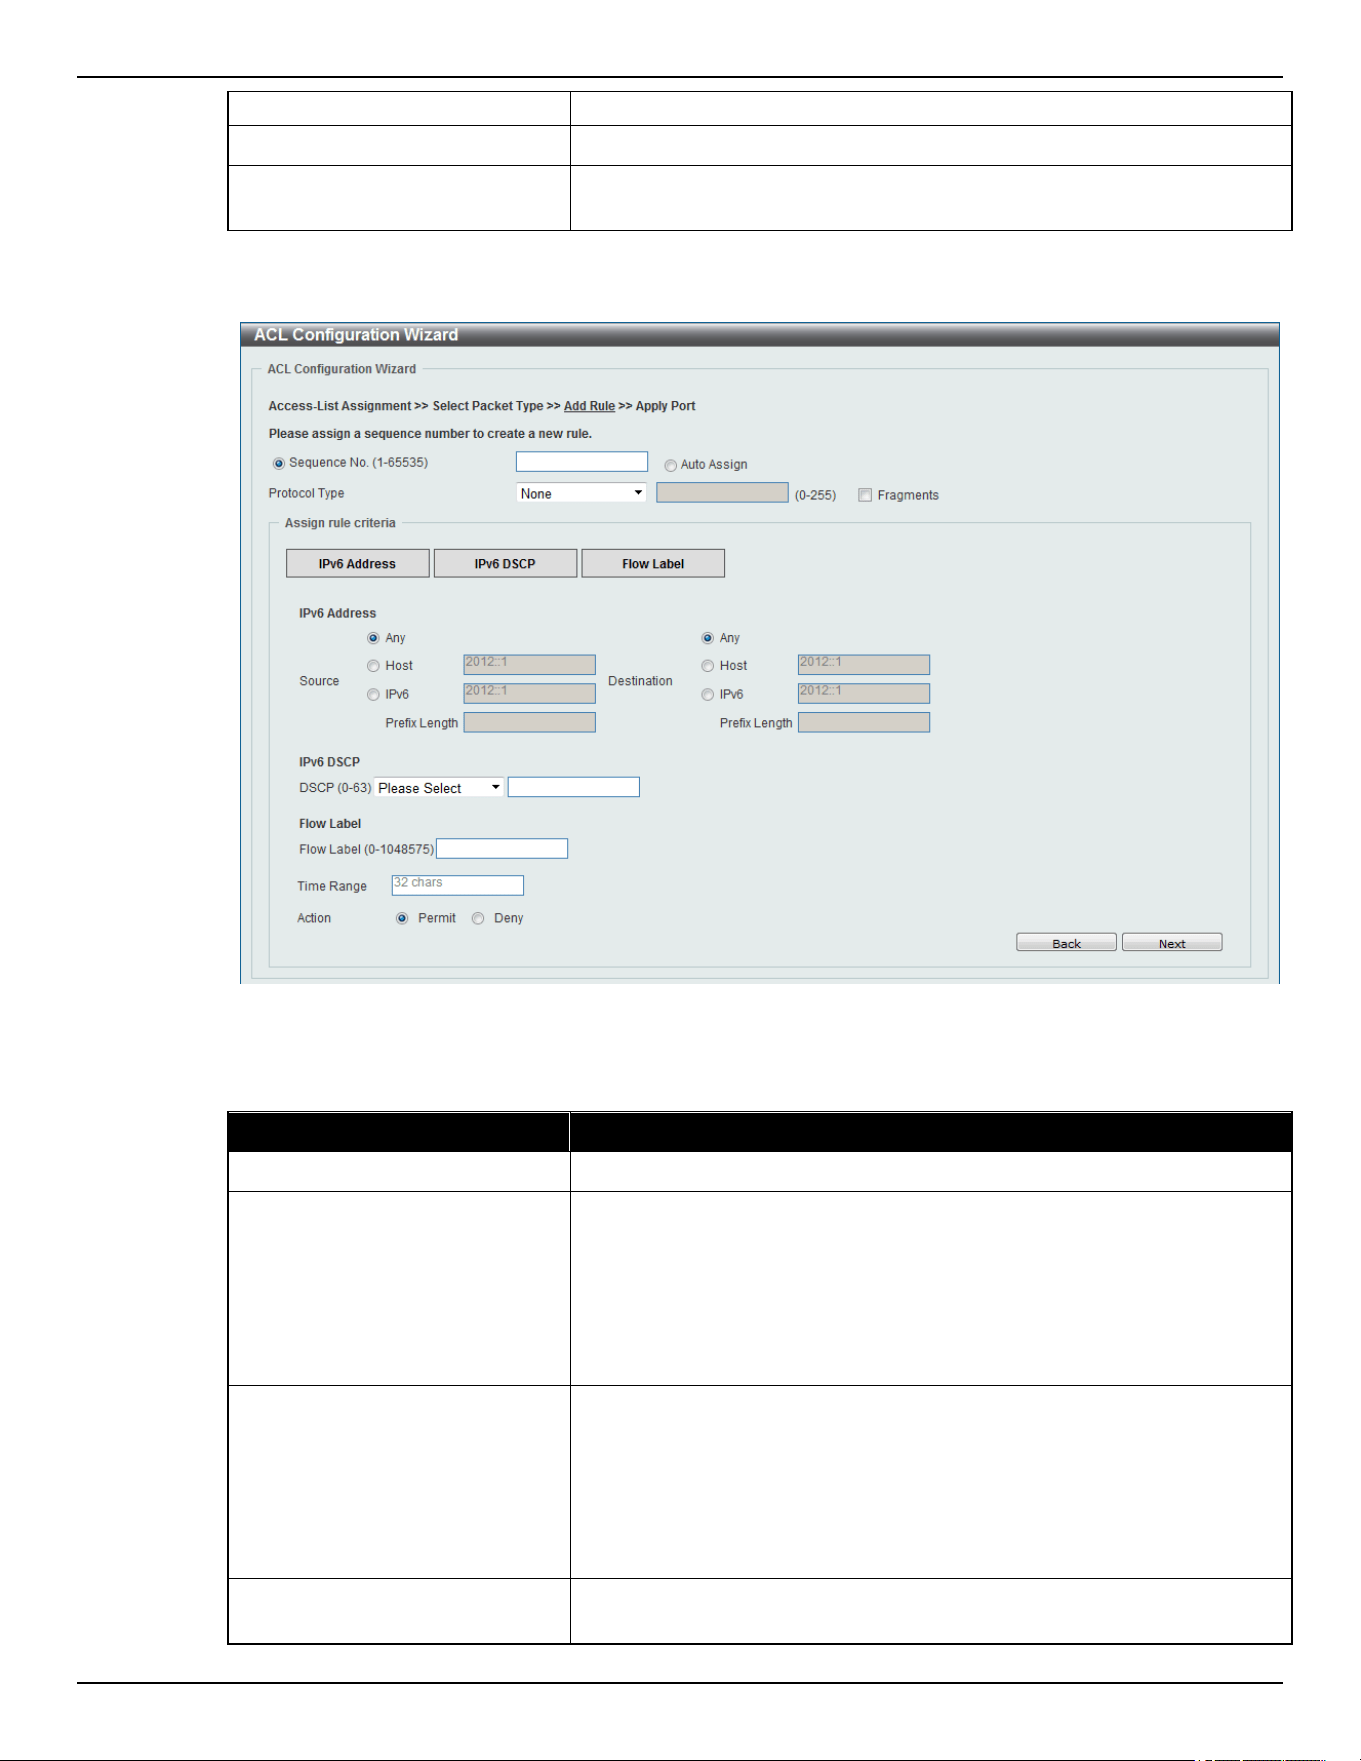Set Action to Permit
The height and width of the screenshot is (1761, 1361).
(x=402, y=918)
